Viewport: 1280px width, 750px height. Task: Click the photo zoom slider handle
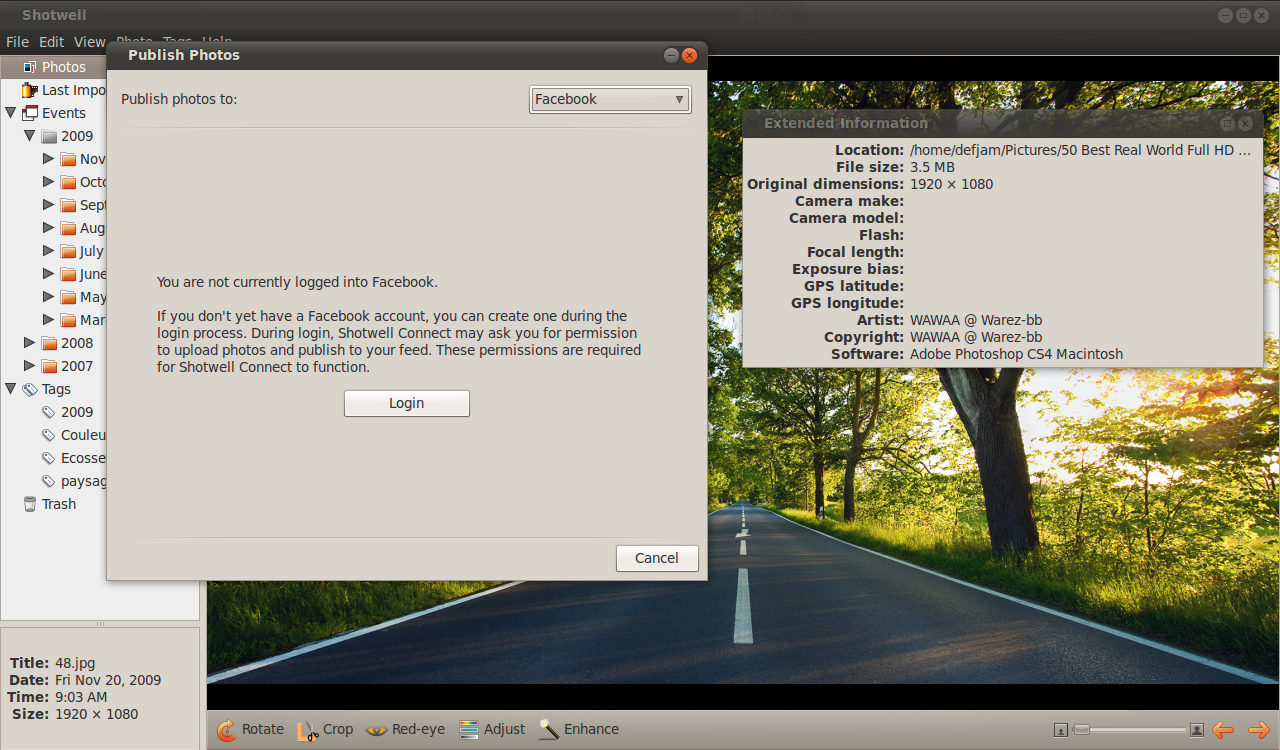(x=1081, y=730)
